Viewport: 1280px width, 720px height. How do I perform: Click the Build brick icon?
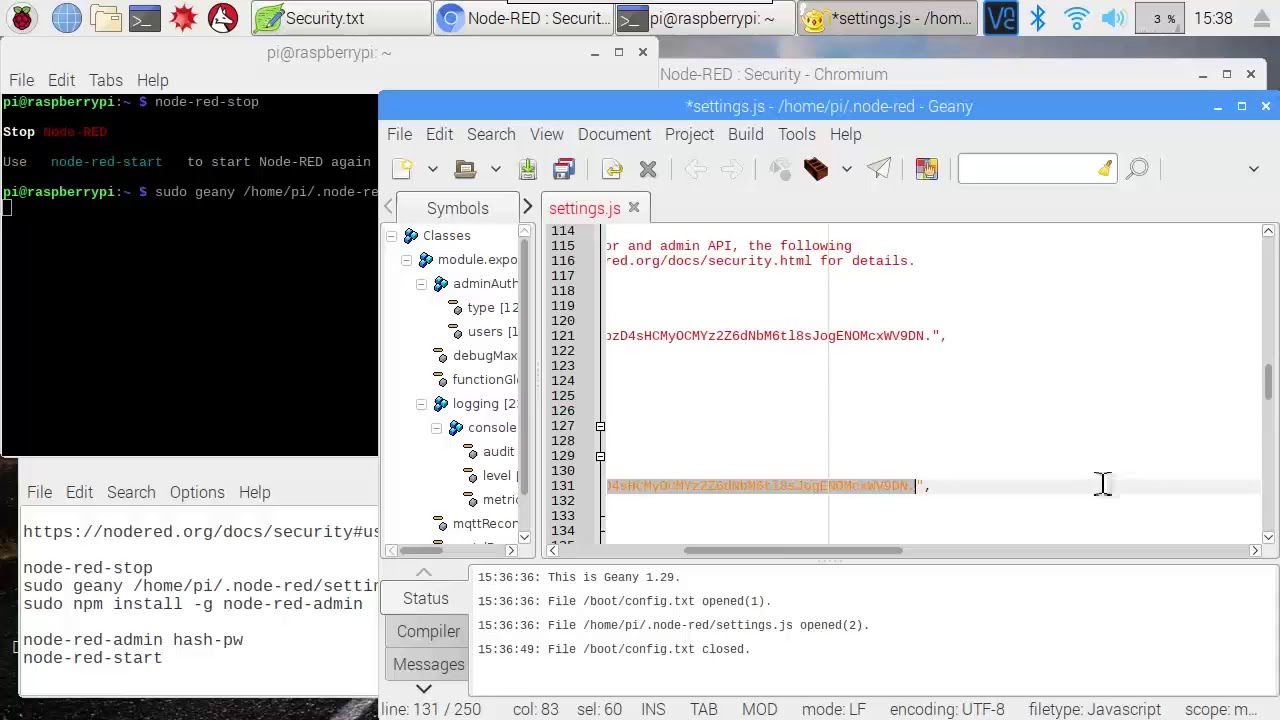click(x=816, y=169)
